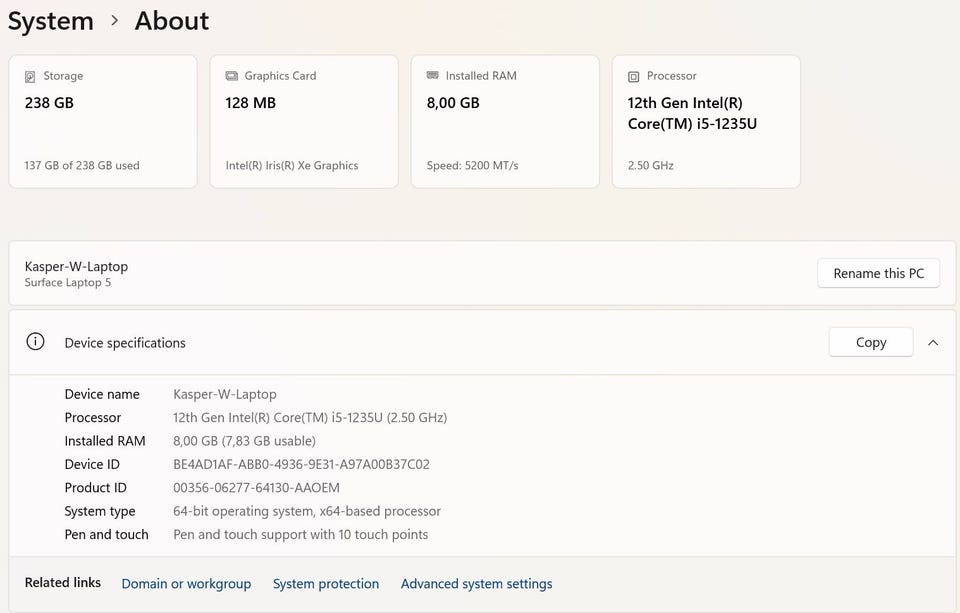Select 'Pen and touch support' value
Image resolution: width=960 pixels, height=613 pixels.
click(x=301, y=535)
